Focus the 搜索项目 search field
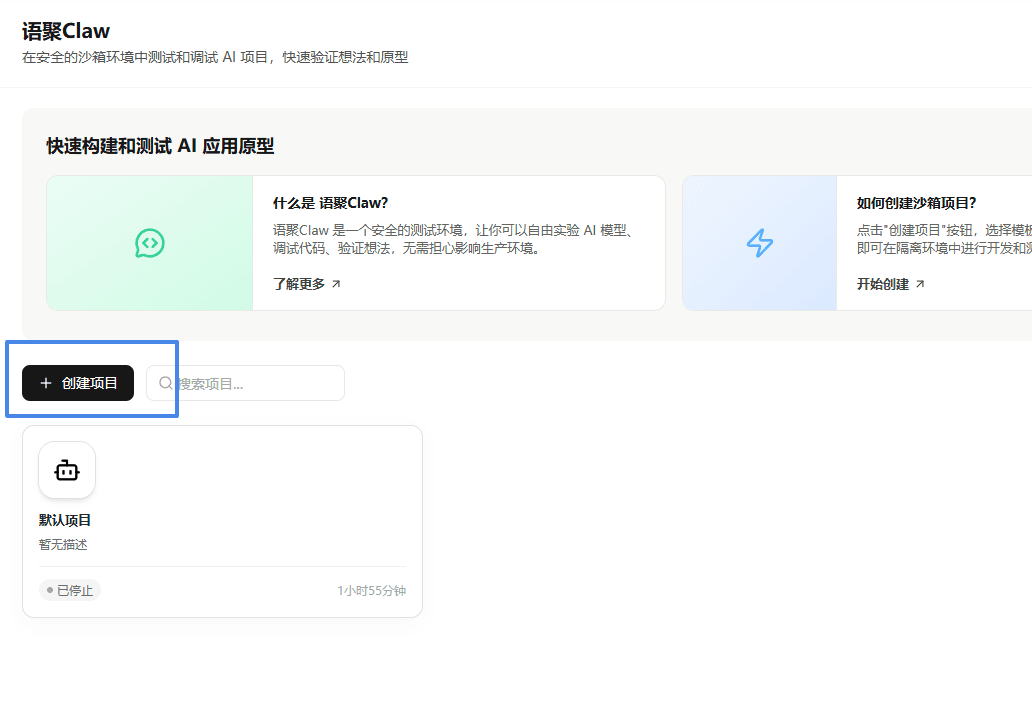The image size is (1032, 718). coord(245,383)
